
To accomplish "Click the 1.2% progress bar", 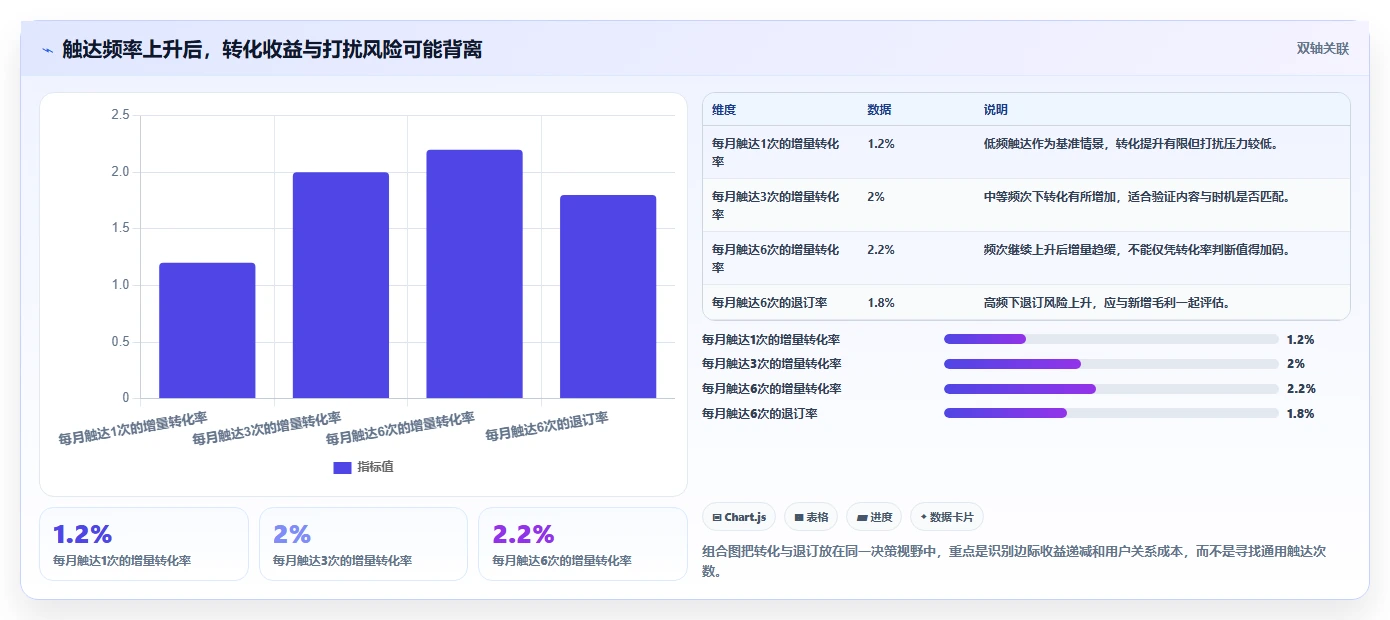I will point(1111,339).
